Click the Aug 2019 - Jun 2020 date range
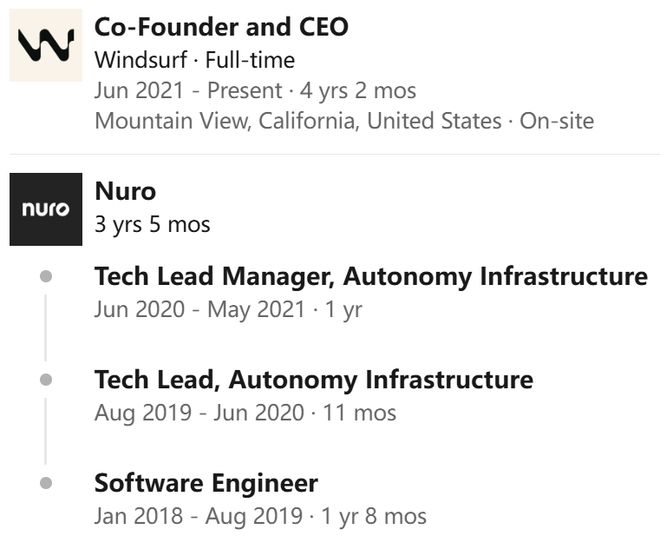660x536 pixels. [245, 413]
